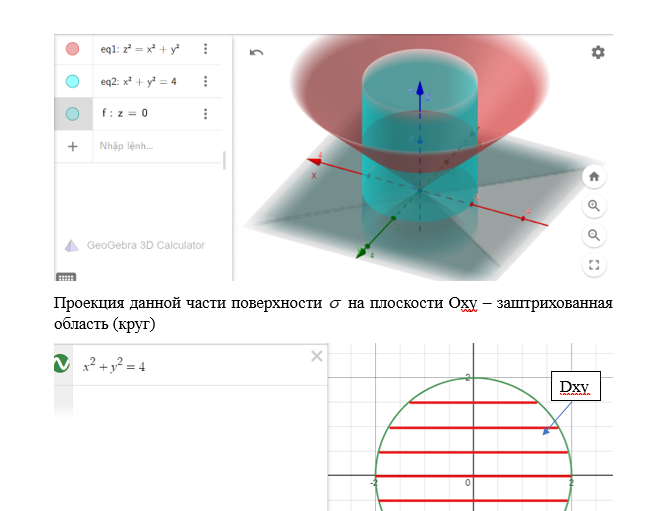Screen dimensions: 652x511
Task: Toggle the Desmos graph color icon
Action: click(62, 364)
